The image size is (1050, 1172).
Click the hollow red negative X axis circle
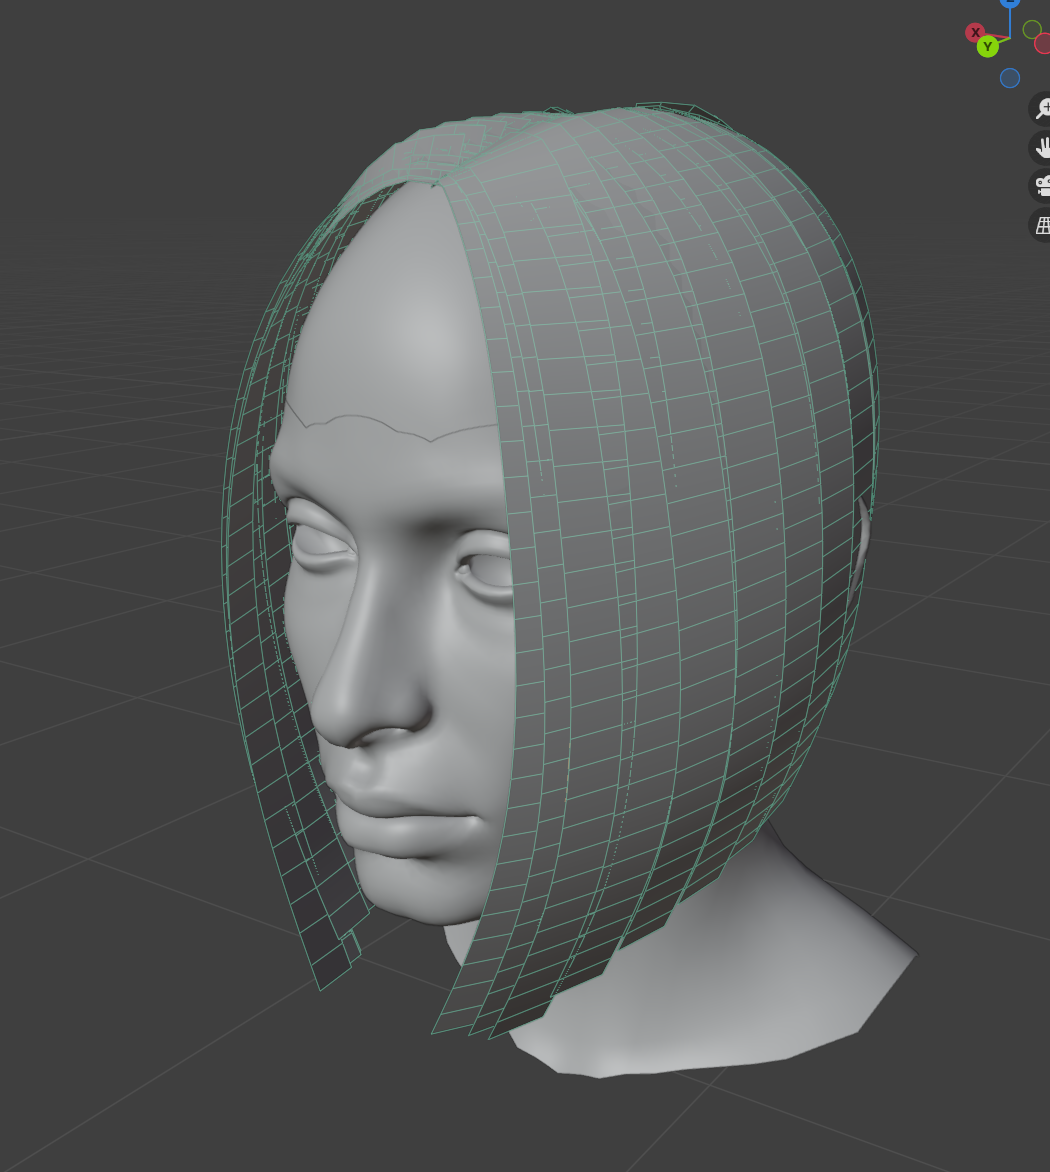pyautogui.click(x=1042, y=43)
